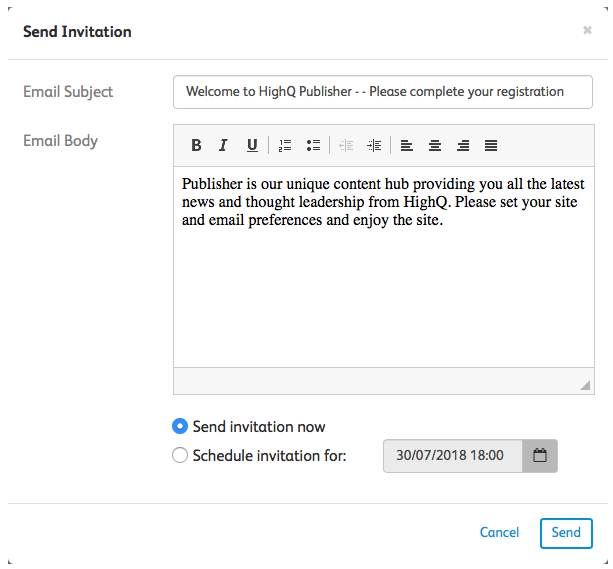The width and height of the screenshot is (613, 569).
Task: Insert a numbered list
Action: coord(285,145)
